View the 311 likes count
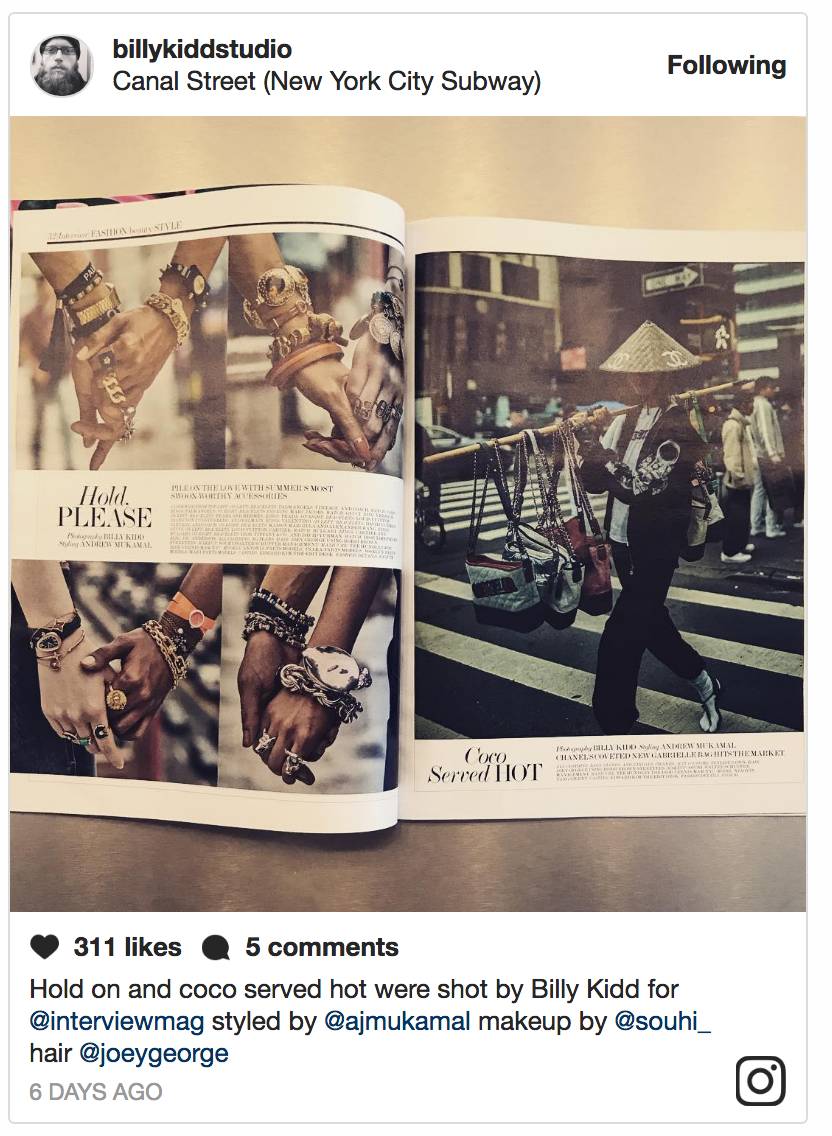832x1136 pixels. coord(128,948)
